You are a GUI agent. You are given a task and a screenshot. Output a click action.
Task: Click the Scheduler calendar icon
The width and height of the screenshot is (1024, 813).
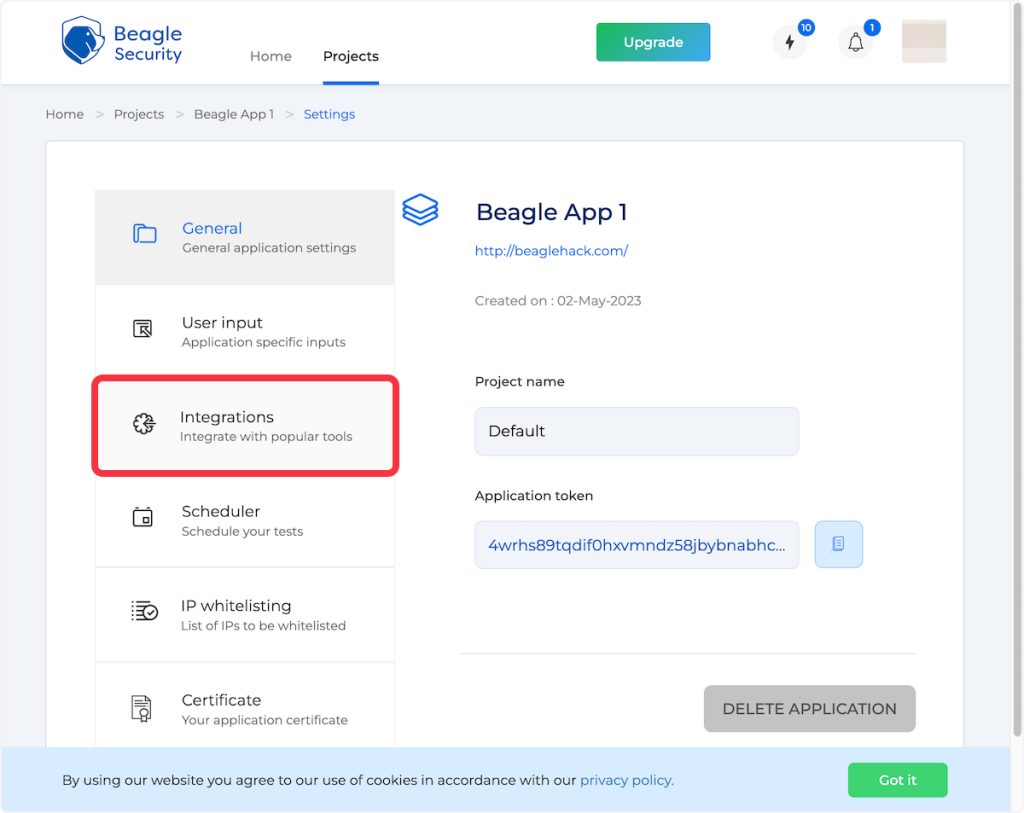(143, 518)
